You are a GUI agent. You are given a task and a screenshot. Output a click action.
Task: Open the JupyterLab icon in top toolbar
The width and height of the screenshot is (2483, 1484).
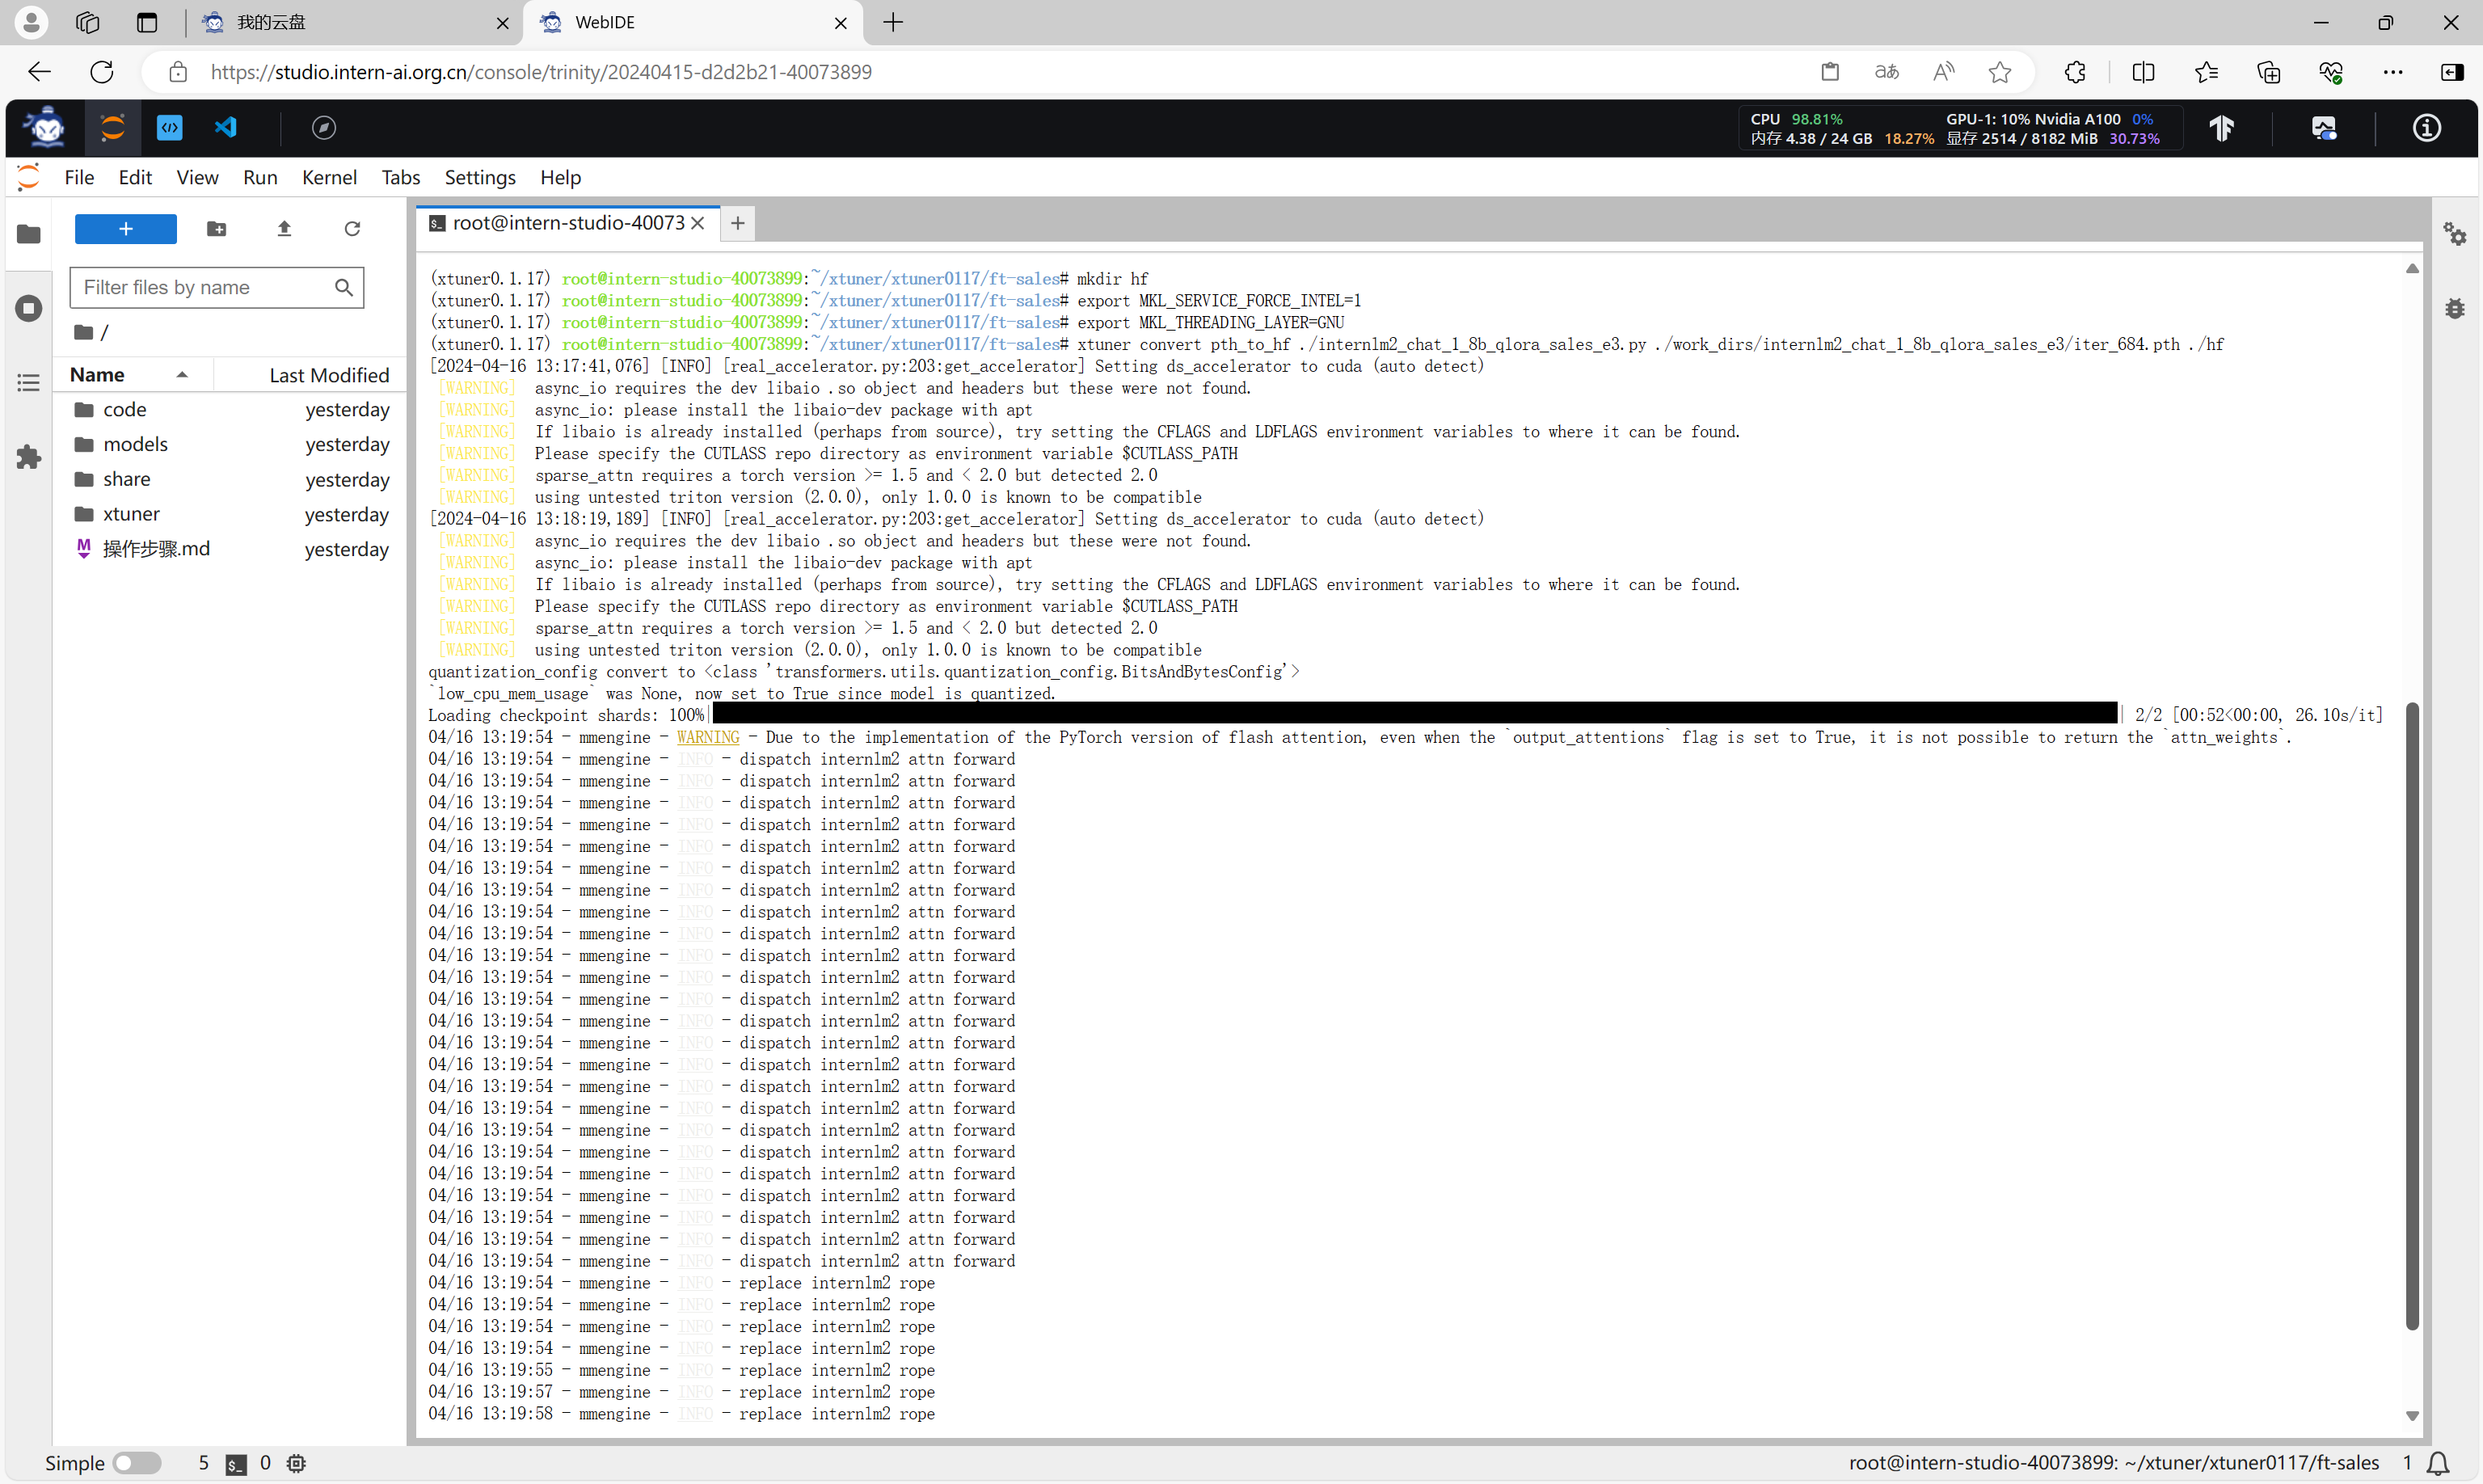pyautogui.click(x=113, y=128)
